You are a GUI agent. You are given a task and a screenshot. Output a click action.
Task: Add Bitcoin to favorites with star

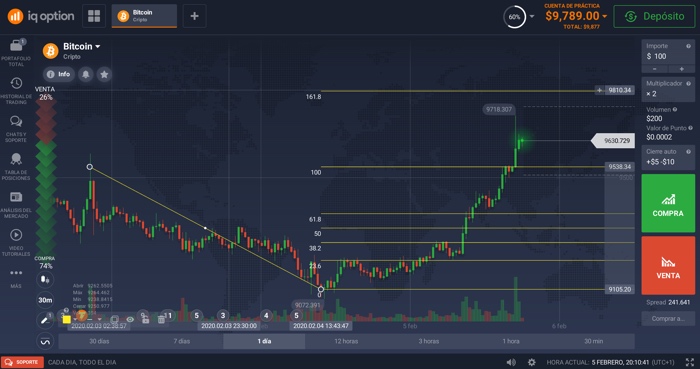point(104,74)
